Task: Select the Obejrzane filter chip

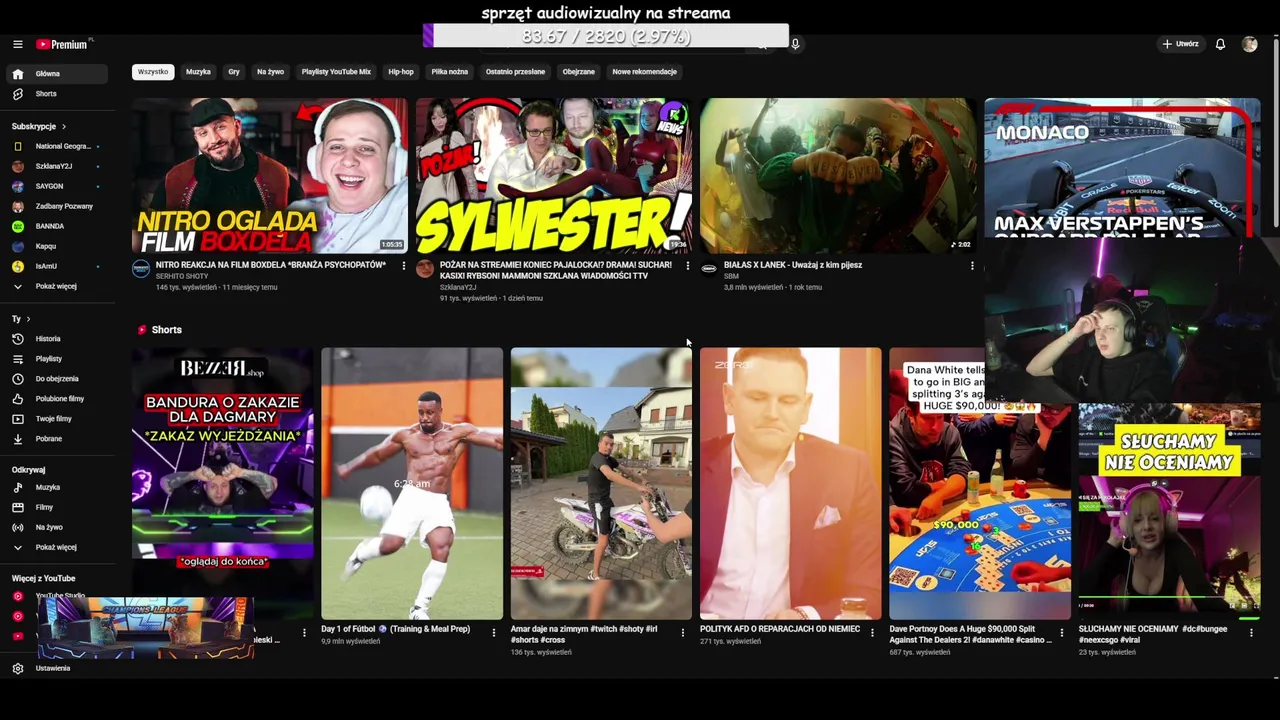Action: (578, 72)
